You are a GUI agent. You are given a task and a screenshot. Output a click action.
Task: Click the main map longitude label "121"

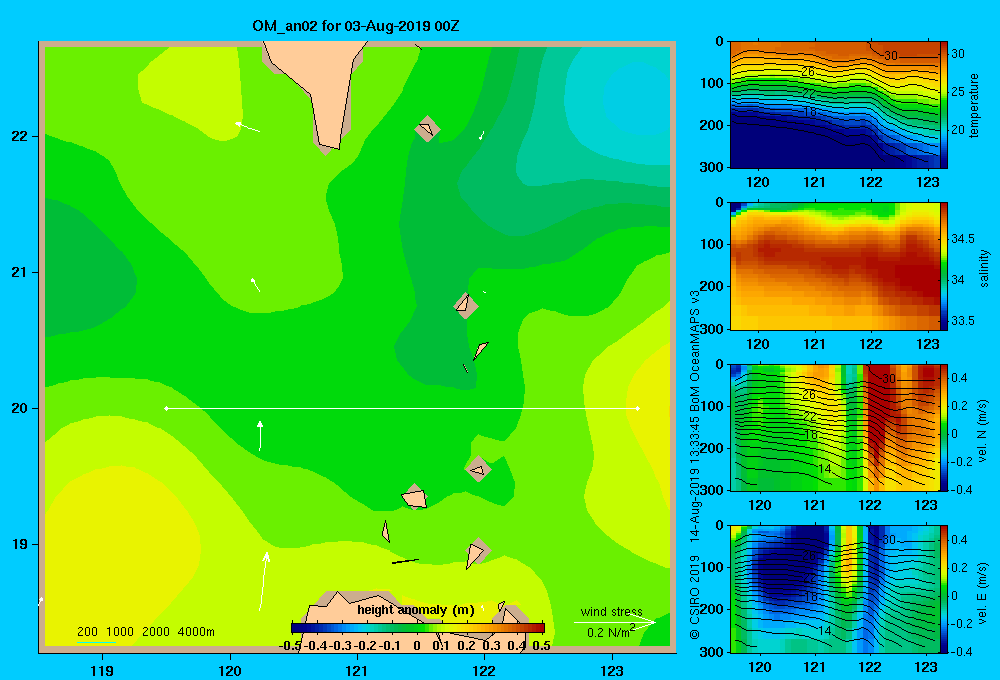tap(357, 670)
